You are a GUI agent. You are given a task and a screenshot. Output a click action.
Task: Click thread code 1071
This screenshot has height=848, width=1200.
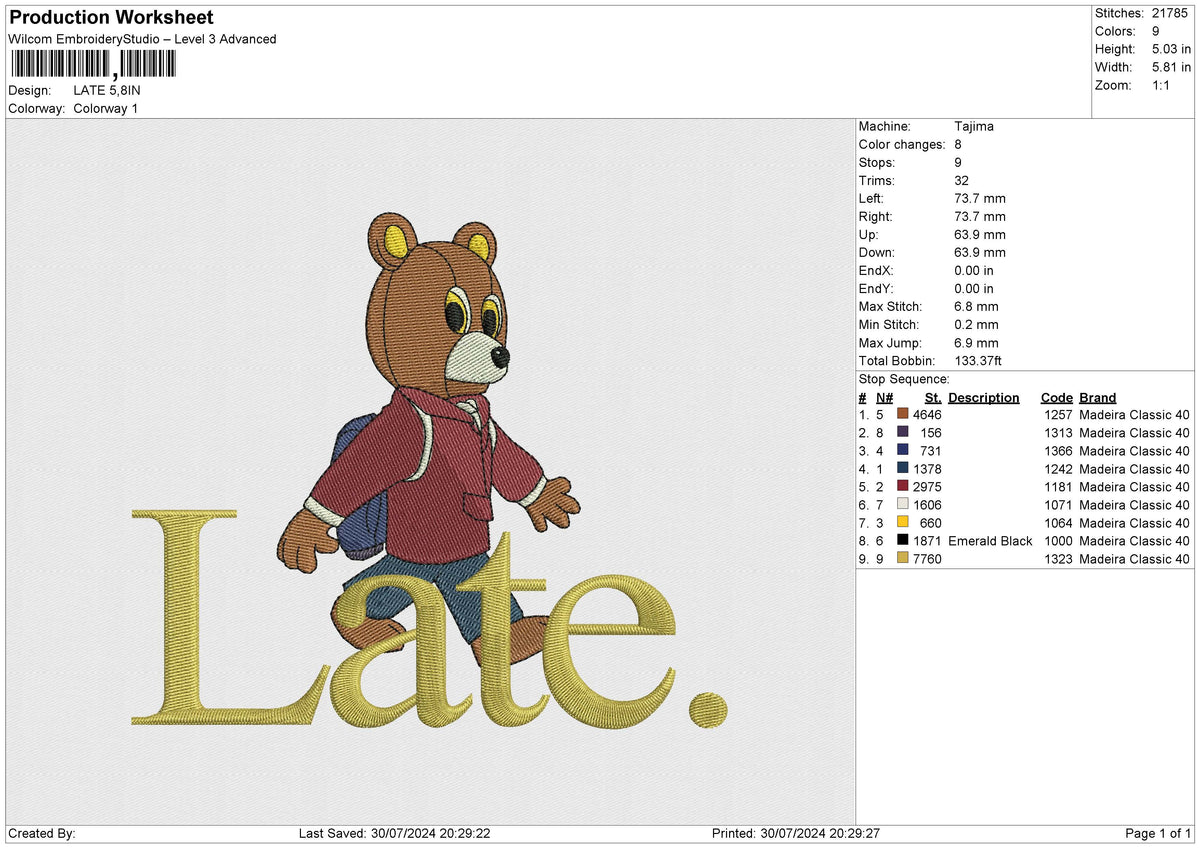(1058, 505)
